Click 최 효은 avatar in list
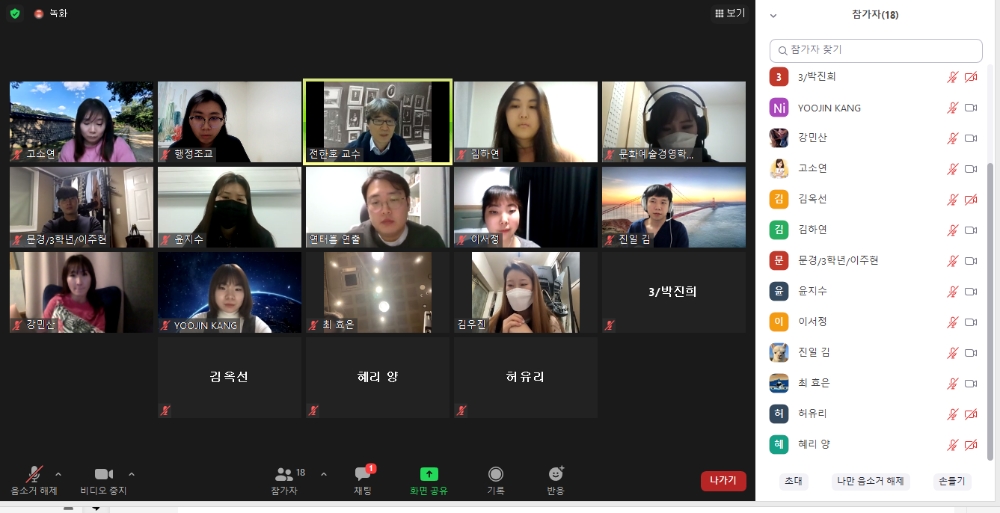The image size is (1000, 513). [x=779, y=383]
